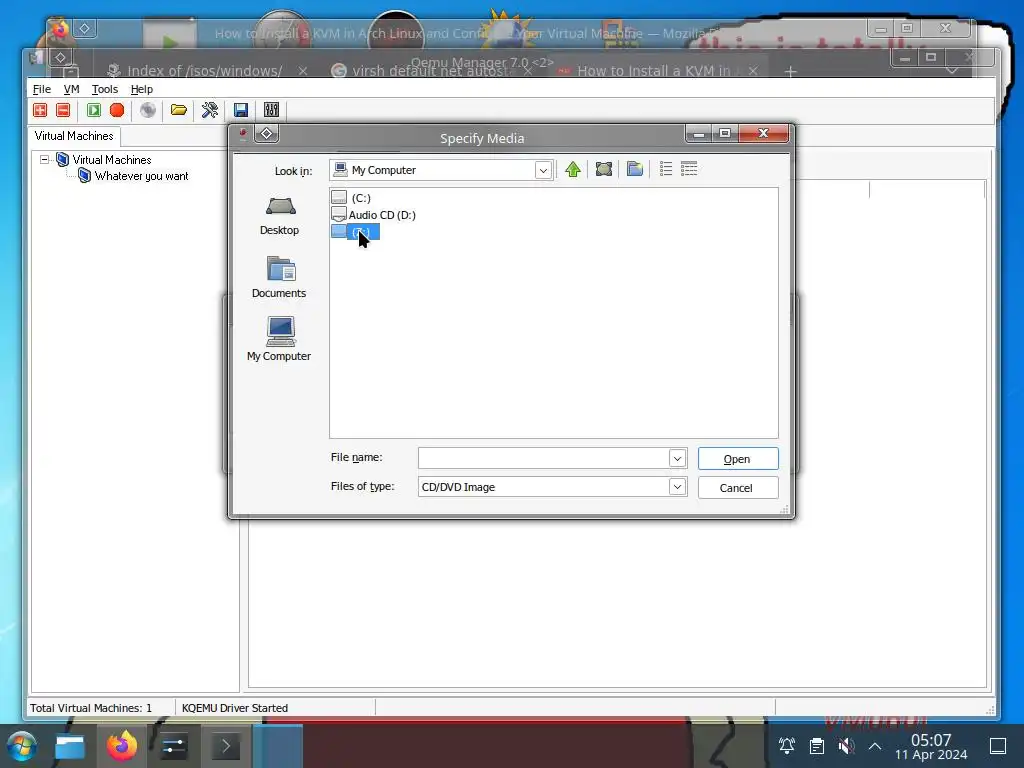The image size is (1024, 768).
Task: Click the blue floppy disk save icon
Action: coord(241,110)
